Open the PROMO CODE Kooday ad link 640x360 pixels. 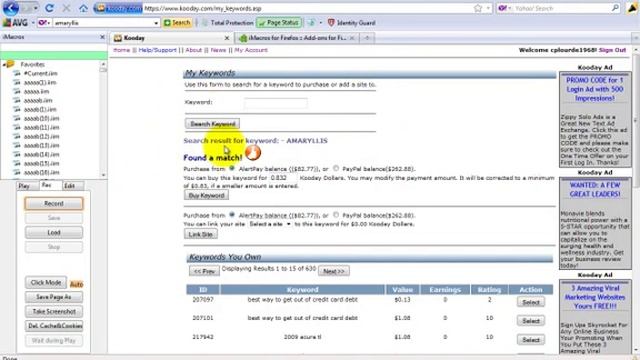[594, 89]
